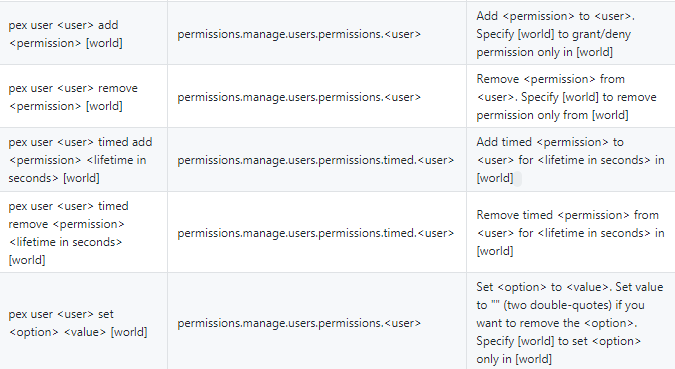The width and height of the screenshot is (675, 369).
Task: Click the permission node in the set option row
Action: [x=299, y=323]
